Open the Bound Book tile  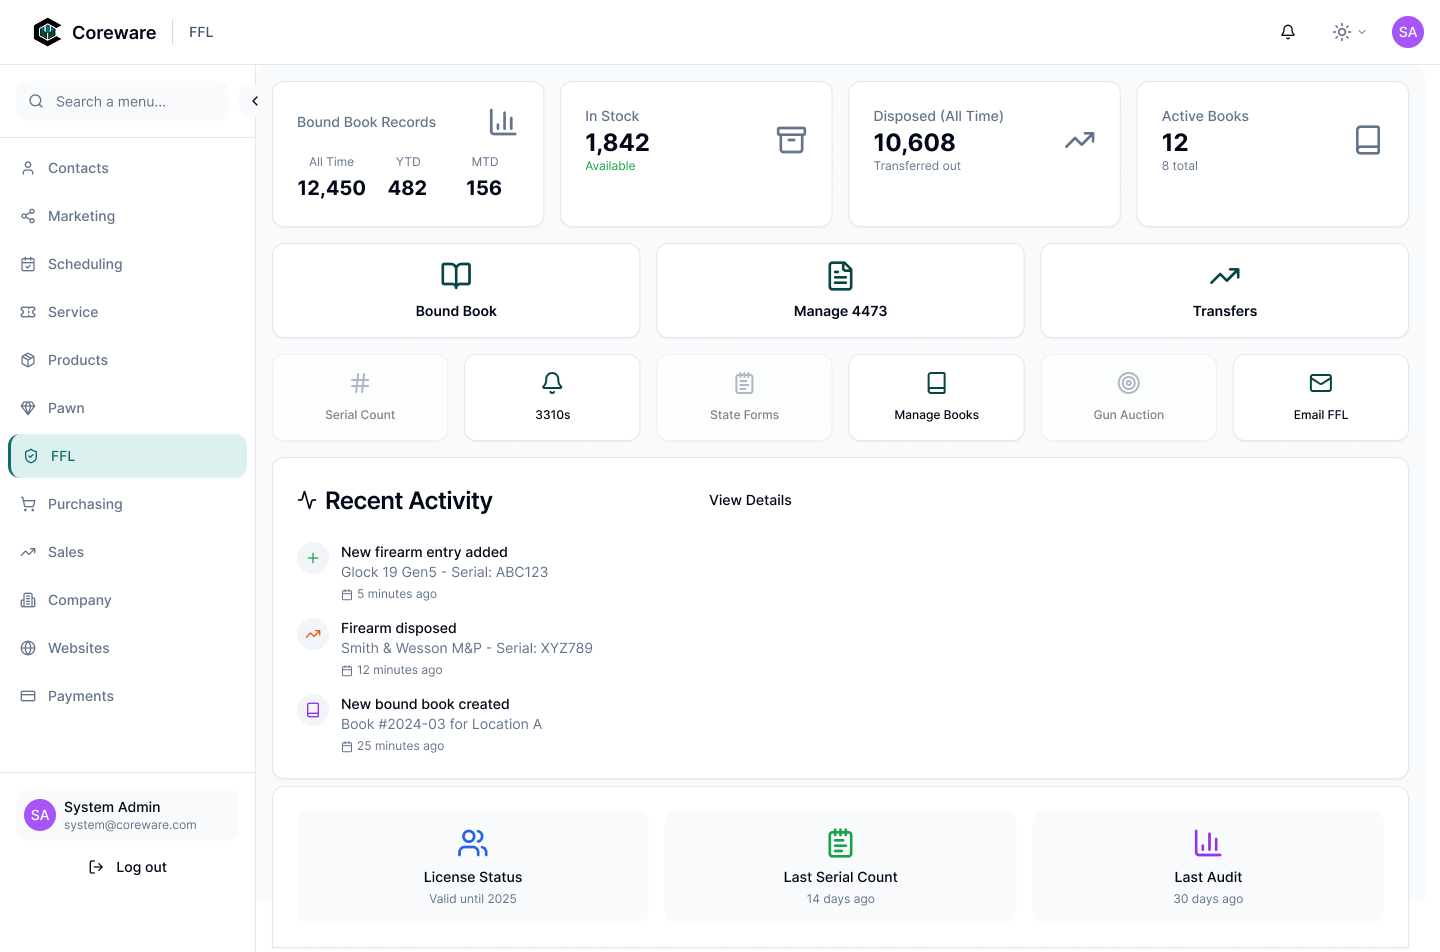click(x=456, y=291)
